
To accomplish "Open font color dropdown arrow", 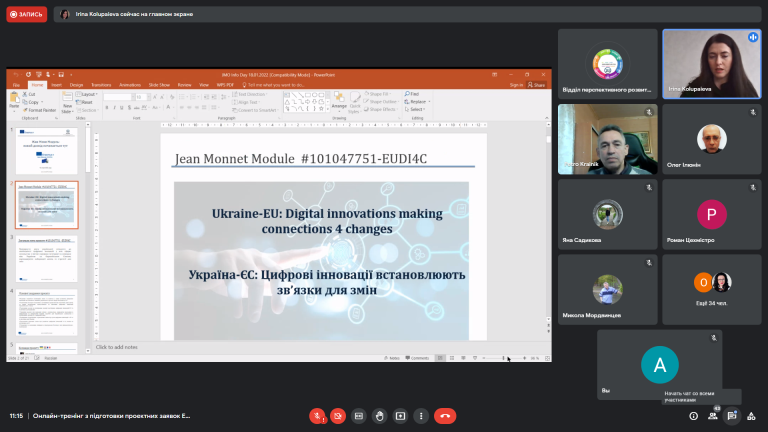I will click(x=172, y=108).
